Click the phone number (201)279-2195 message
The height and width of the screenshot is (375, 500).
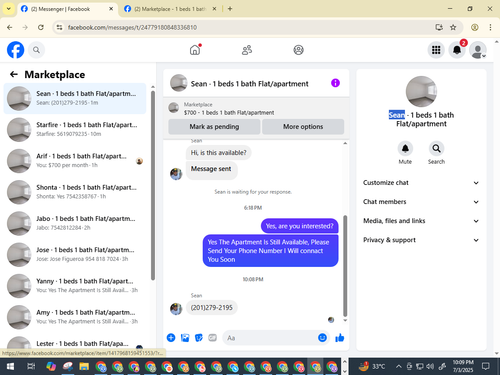pos(212,307)
